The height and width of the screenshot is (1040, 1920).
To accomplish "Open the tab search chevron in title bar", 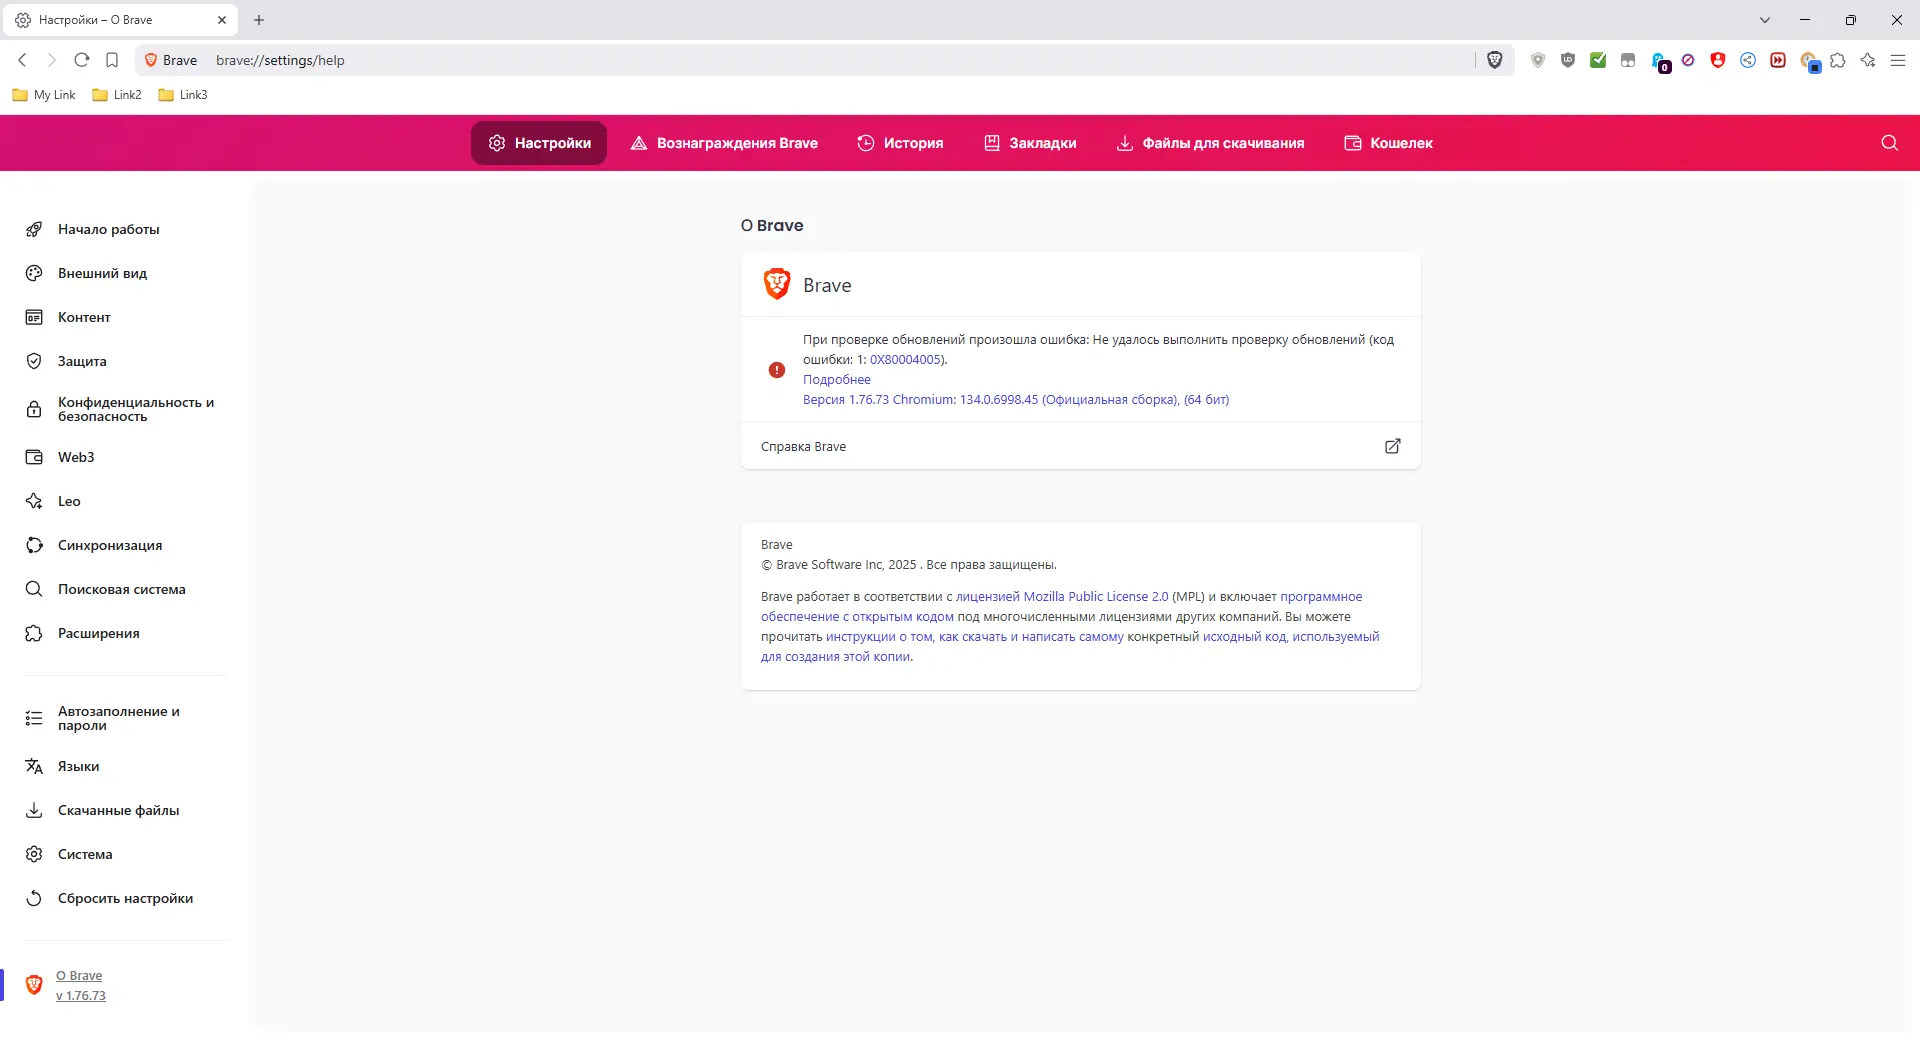I will [x=1765, y=20].
